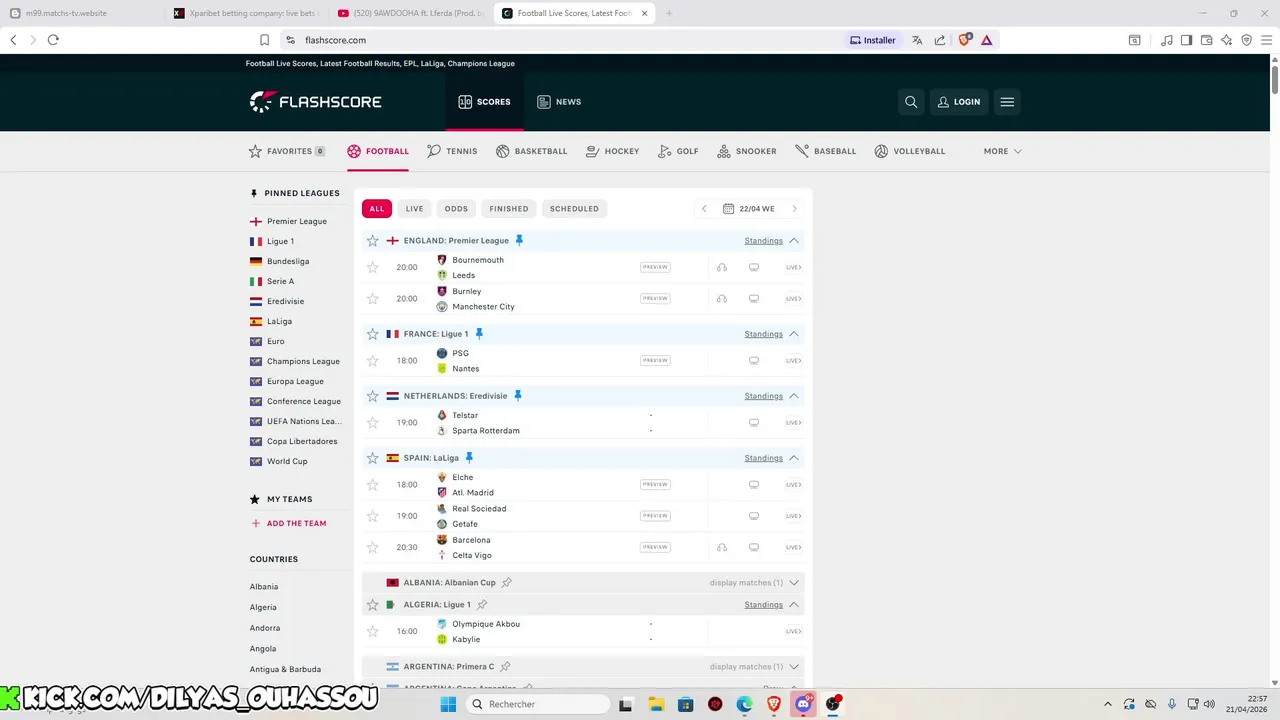Viewport: 1280px width, 720px height.
Task: Open Preview for Burnley vs Manchester City
Action: coord(655,298)
